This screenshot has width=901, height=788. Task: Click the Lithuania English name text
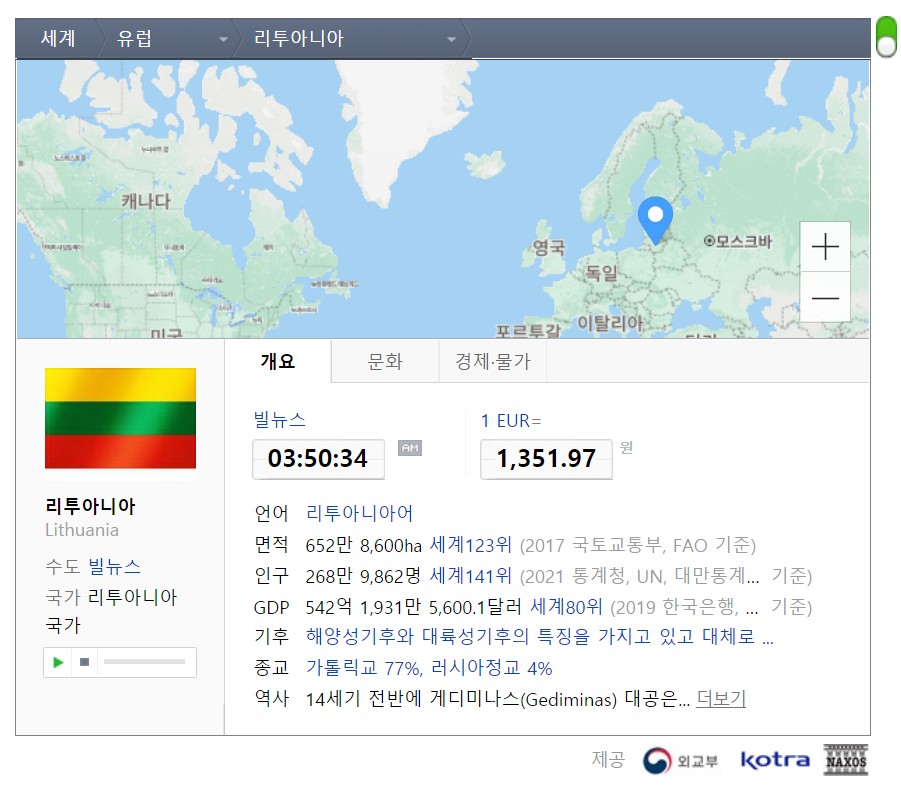click(82, 529)
